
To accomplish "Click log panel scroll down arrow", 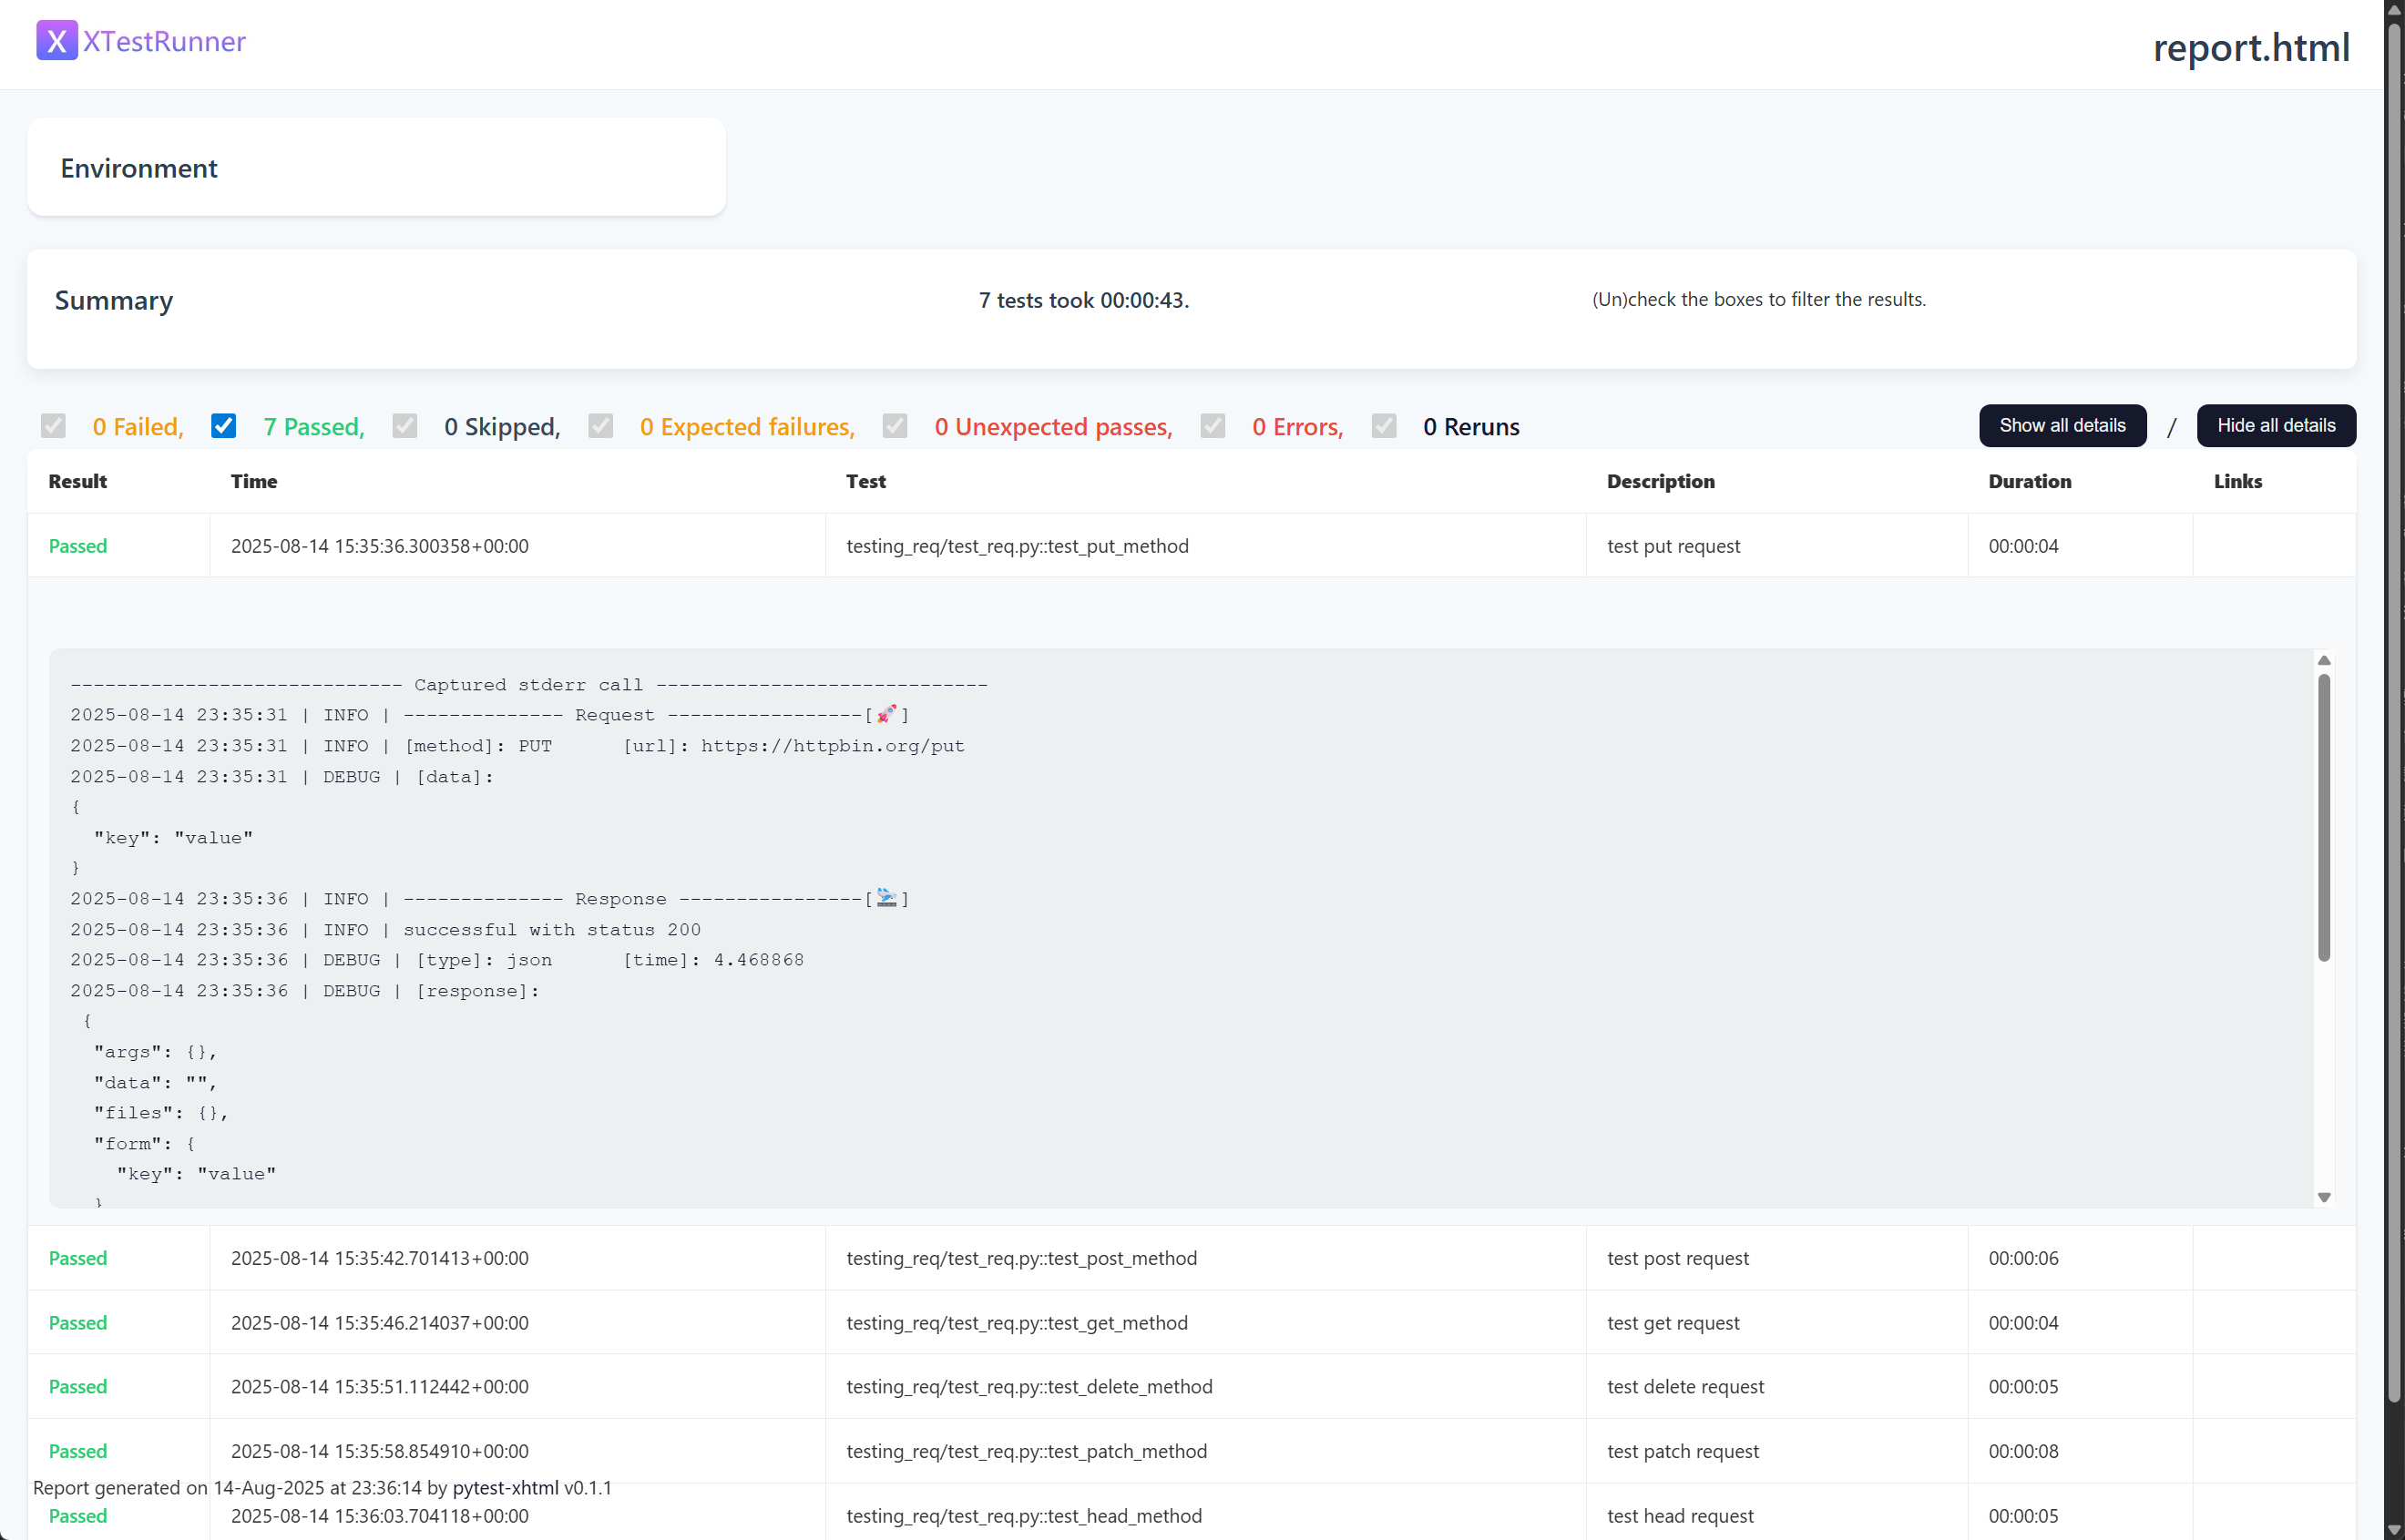I will pyautogui.click(x=2323, y=1197).
